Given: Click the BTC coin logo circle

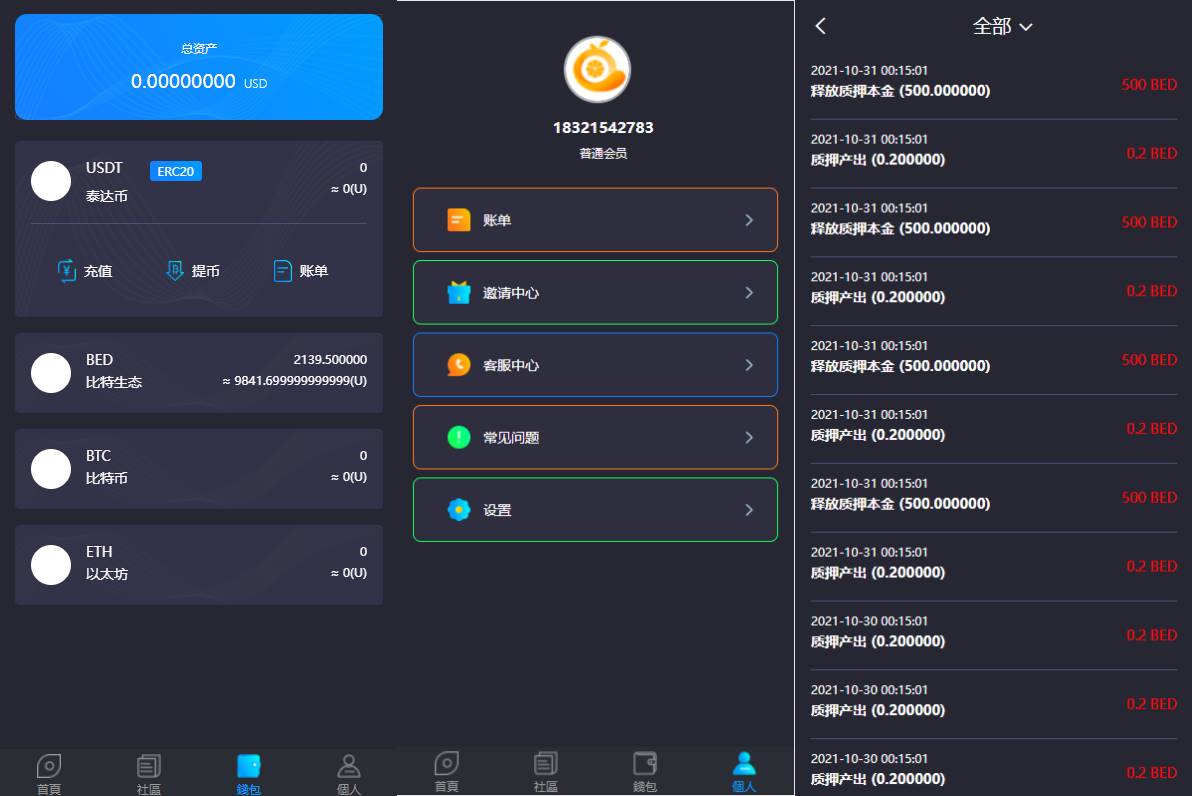Looking at the screenshot, I should click(51, 468).
